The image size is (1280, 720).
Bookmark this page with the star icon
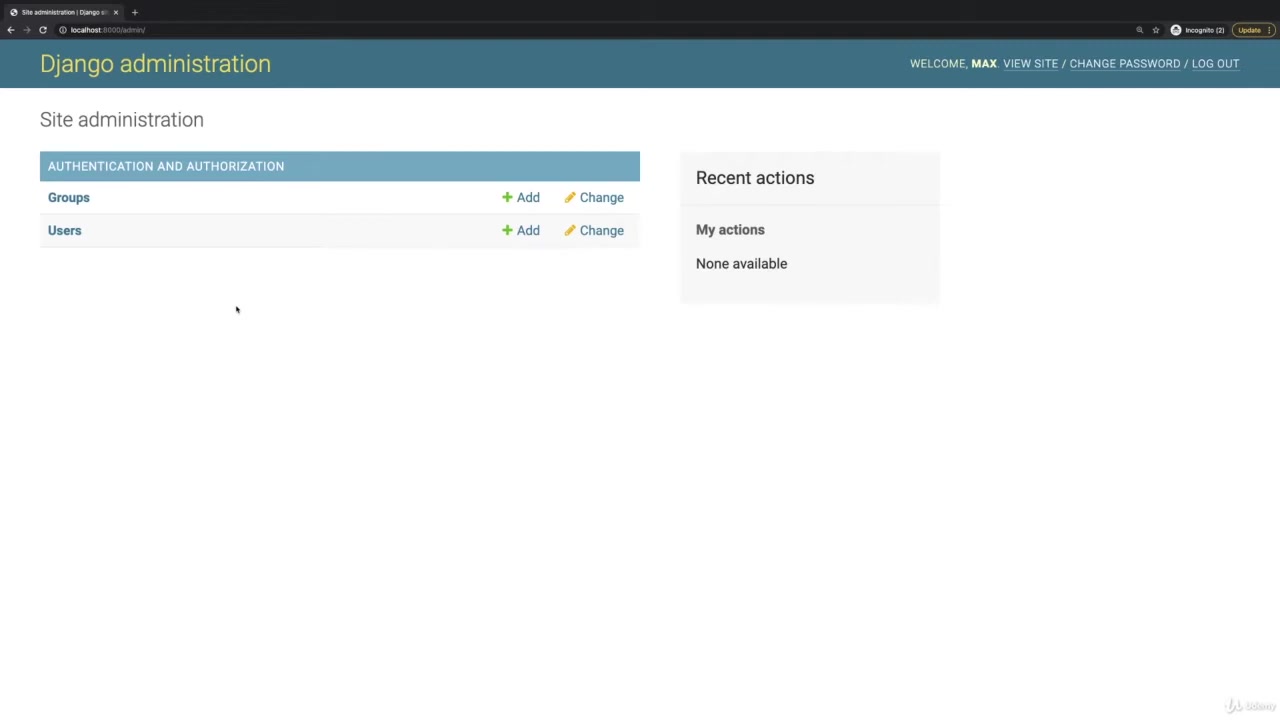[x=1156, y=30]
